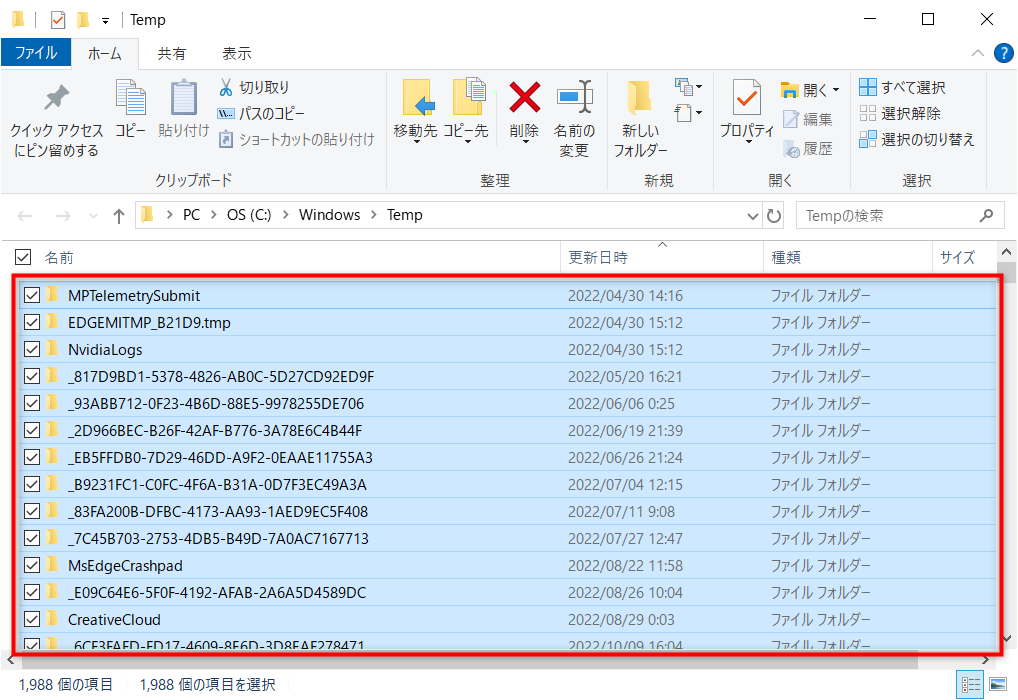
Task: Click the refresh button beside address bar
Action: coord(774,216)
